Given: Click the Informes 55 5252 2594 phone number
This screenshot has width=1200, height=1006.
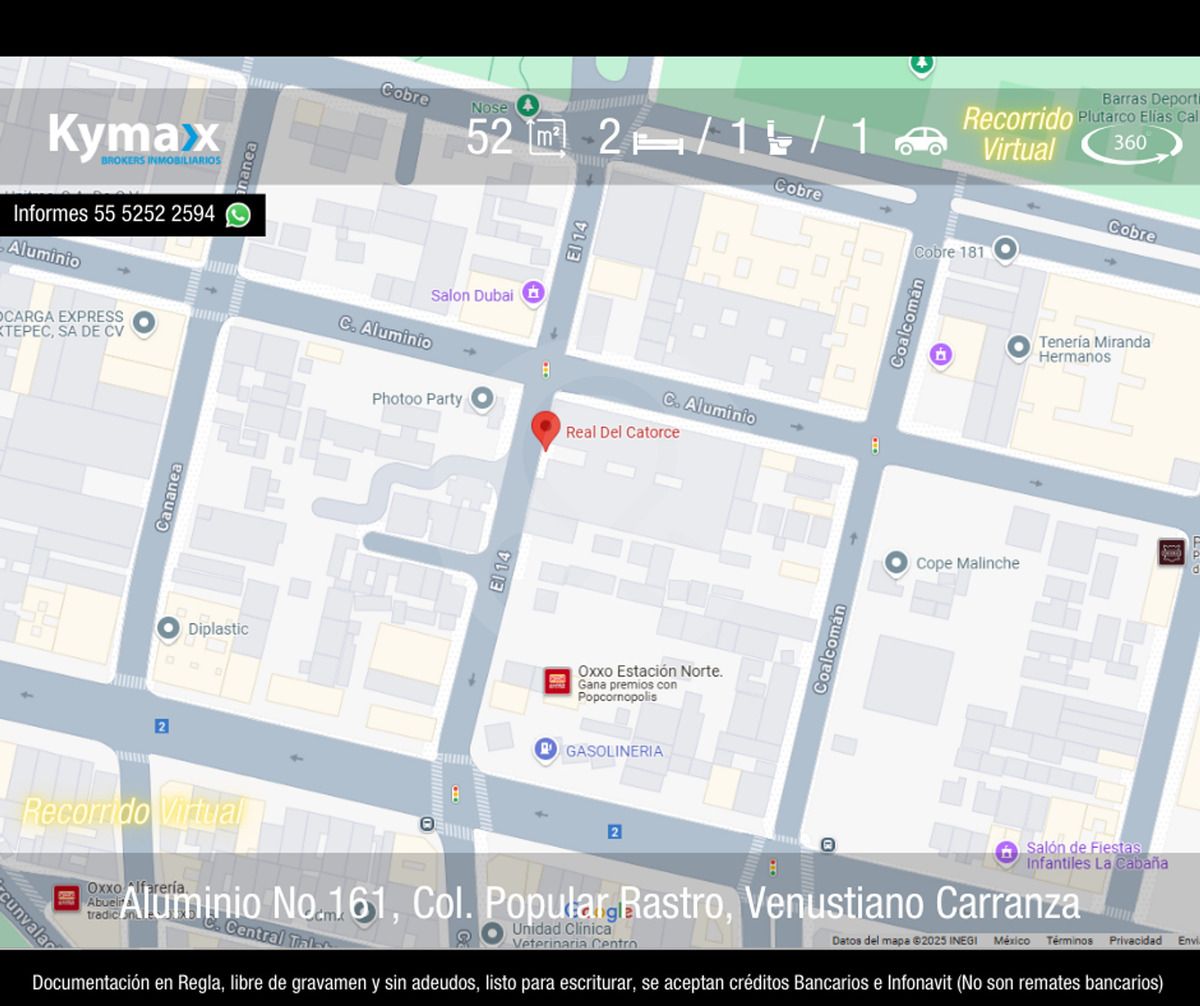Looking at the screenshot, I should (x=113, y=214).
